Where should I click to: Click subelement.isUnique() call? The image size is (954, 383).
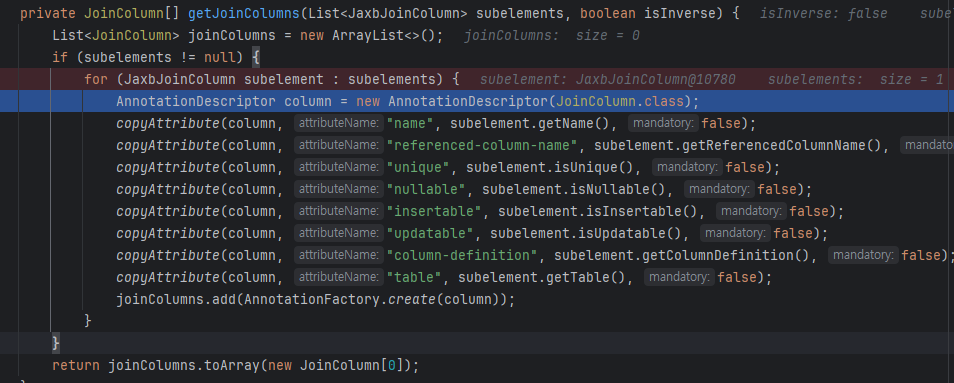(549, 167)
